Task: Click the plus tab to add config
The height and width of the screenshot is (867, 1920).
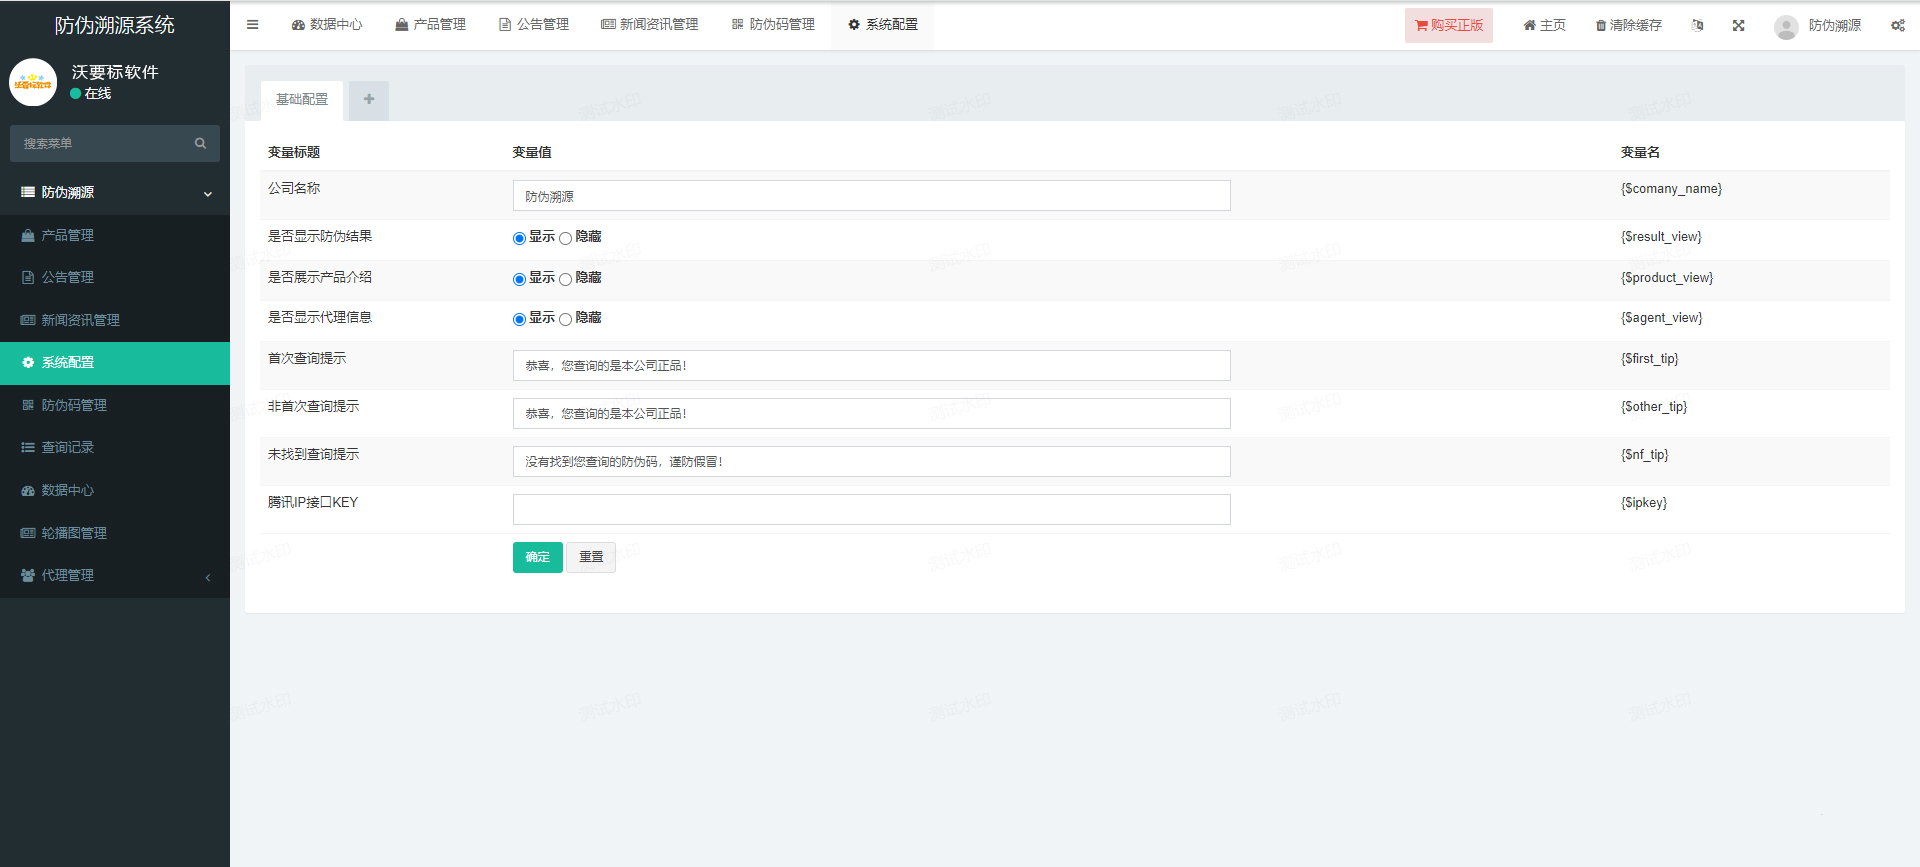Action: point(369,100)
